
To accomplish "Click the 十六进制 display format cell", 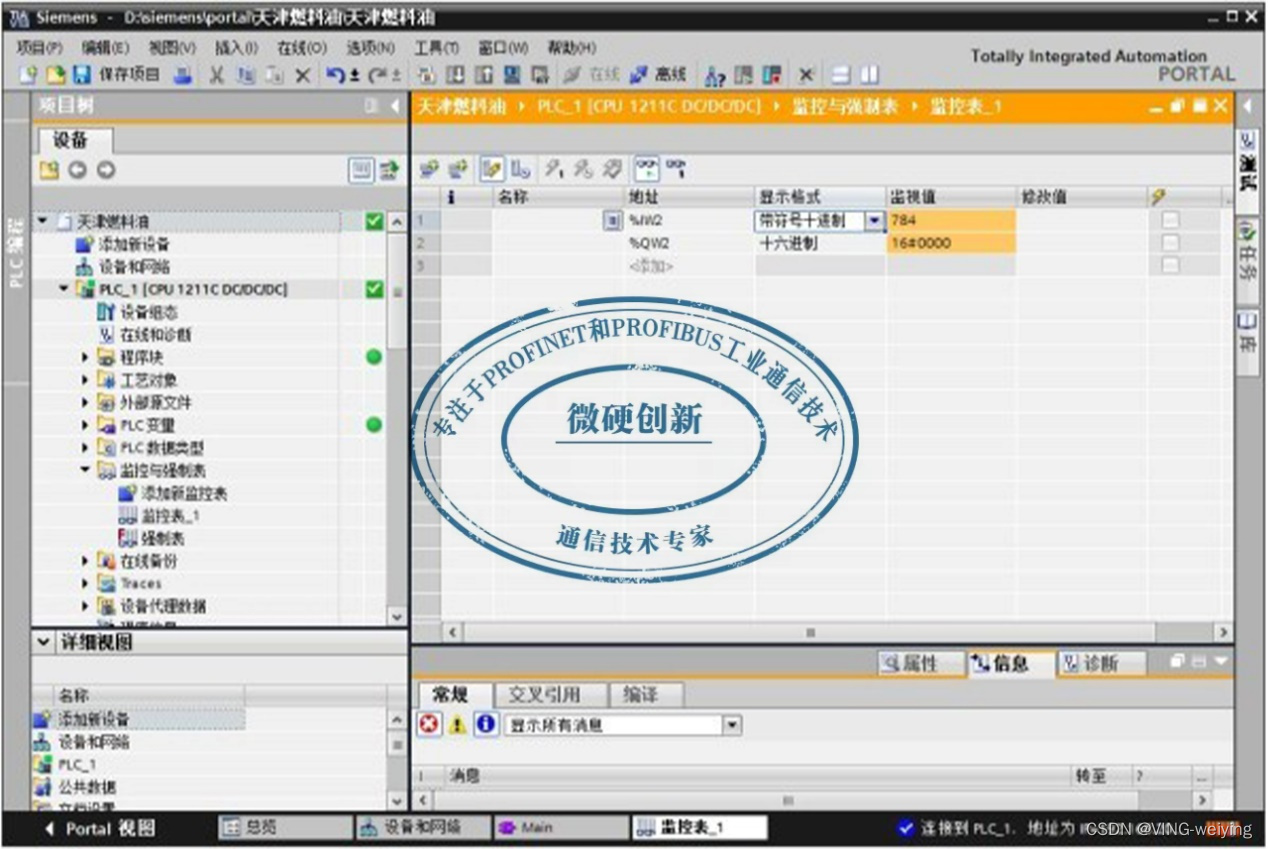I will point(820,243).
